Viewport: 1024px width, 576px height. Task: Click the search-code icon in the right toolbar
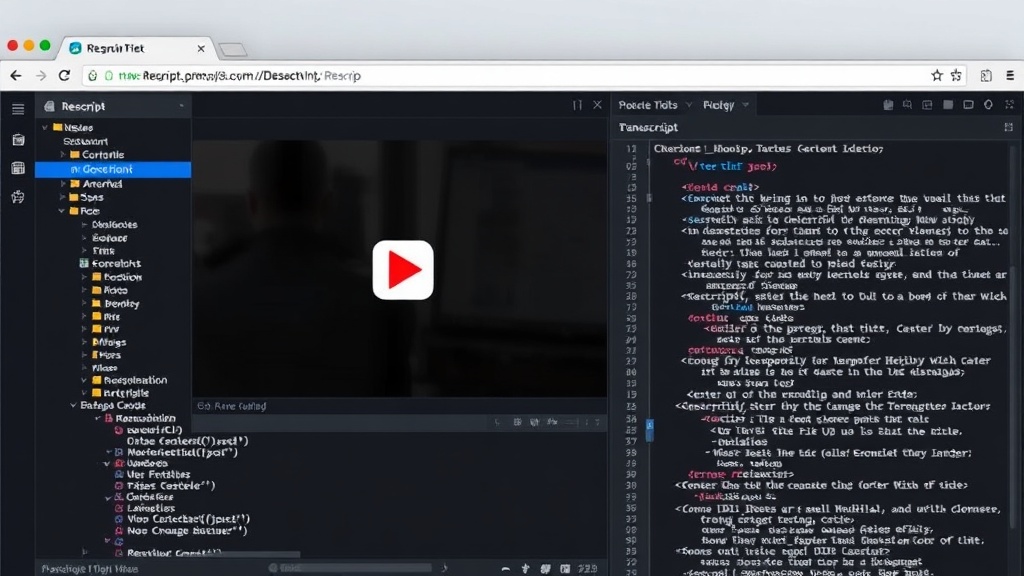coord(908,104)
